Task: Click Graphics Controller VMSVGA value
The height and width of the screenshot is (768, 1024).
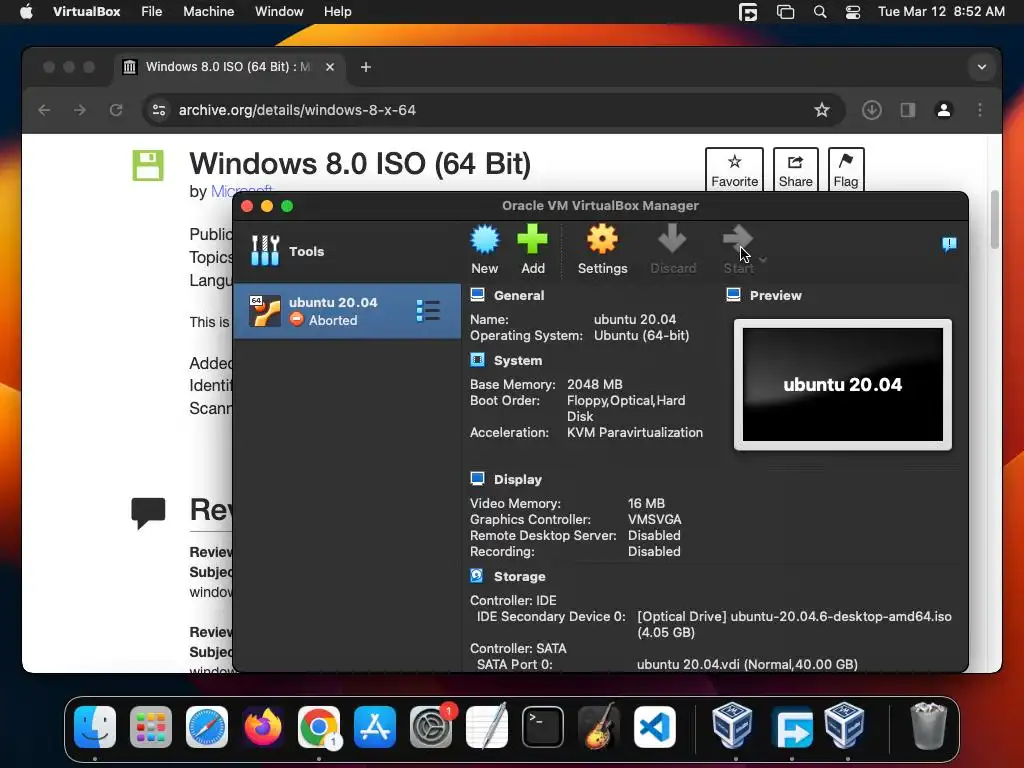Action: pyautogui.click(x=654, y=520)
